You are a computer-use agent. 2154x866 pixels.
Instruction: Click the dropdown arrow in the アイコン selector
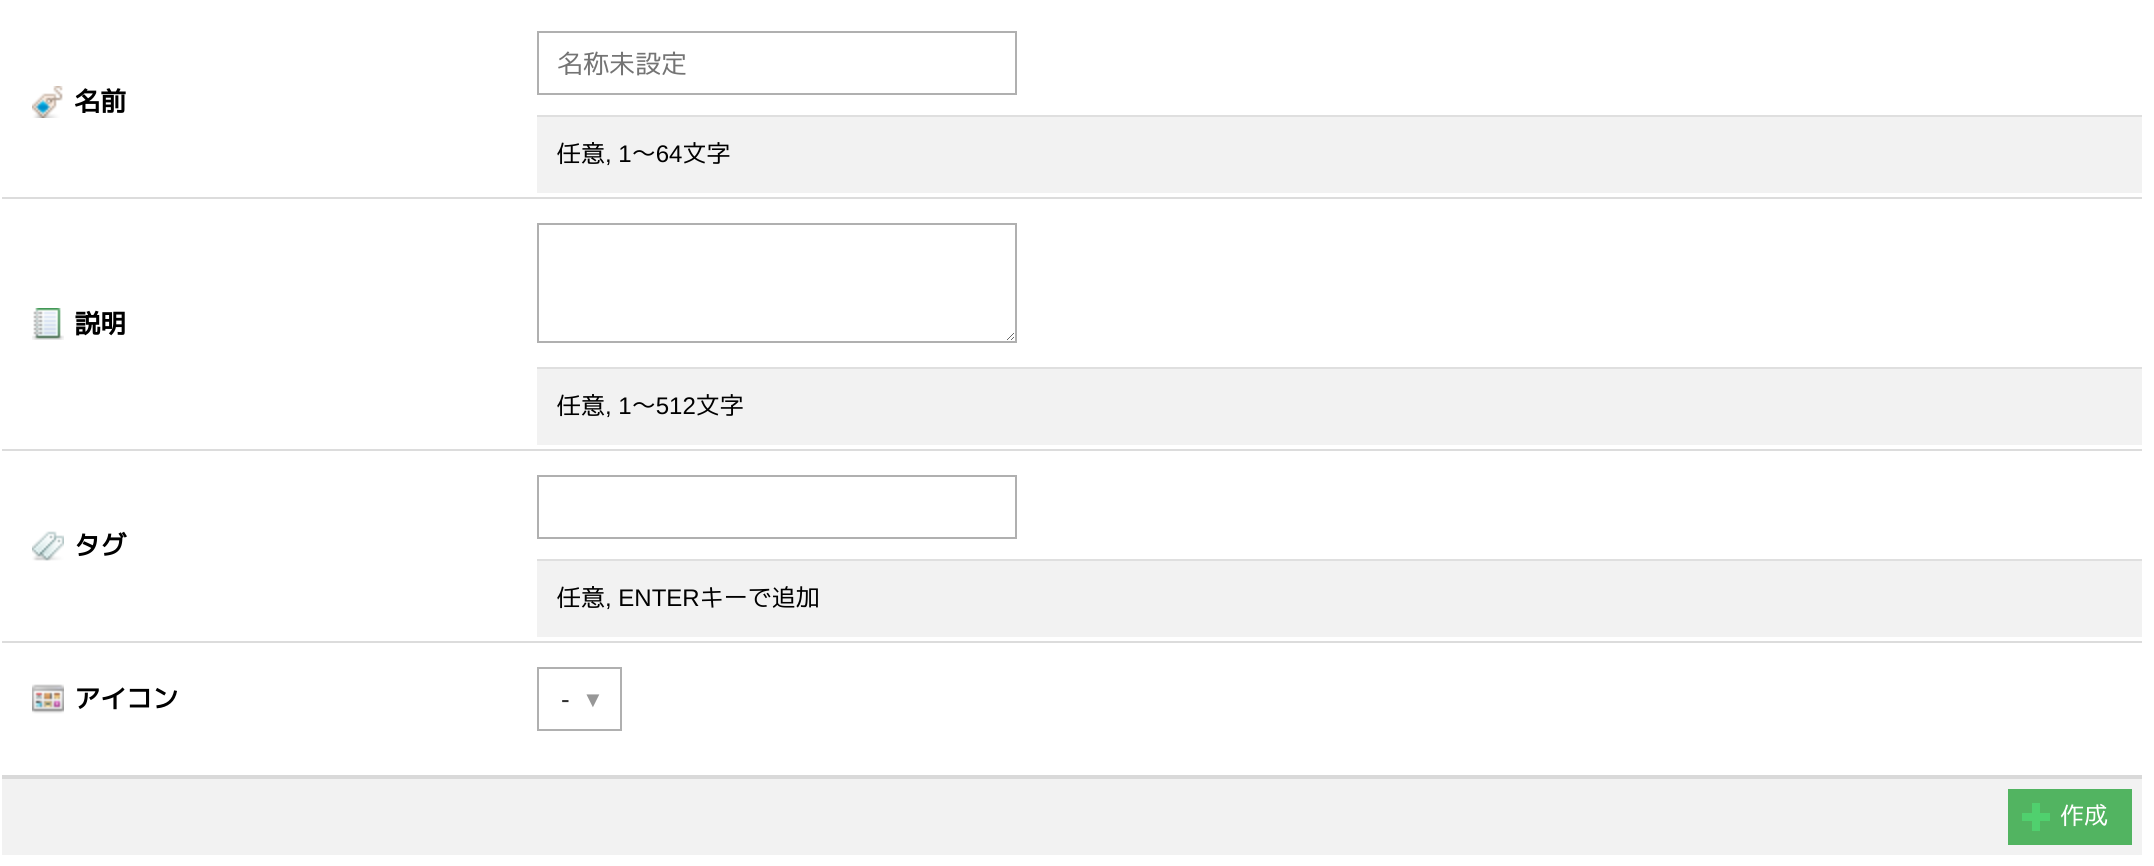(593, 700)
